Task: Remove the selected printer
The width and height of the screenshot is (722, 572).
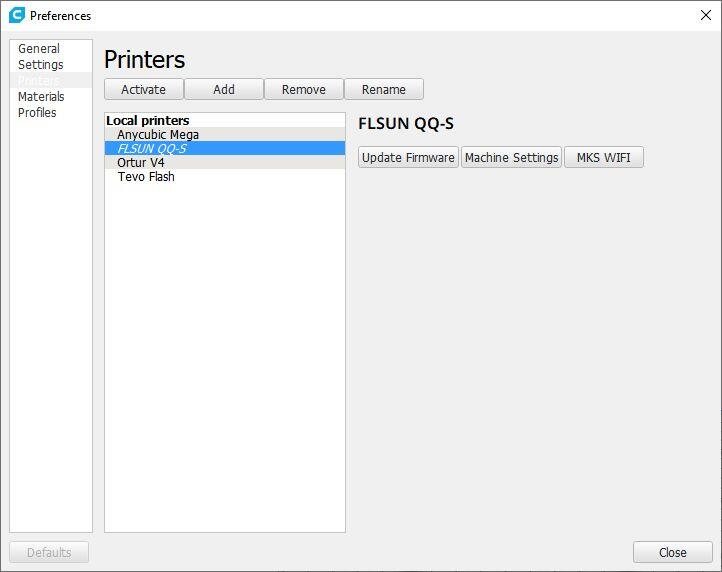Action: 303,89
